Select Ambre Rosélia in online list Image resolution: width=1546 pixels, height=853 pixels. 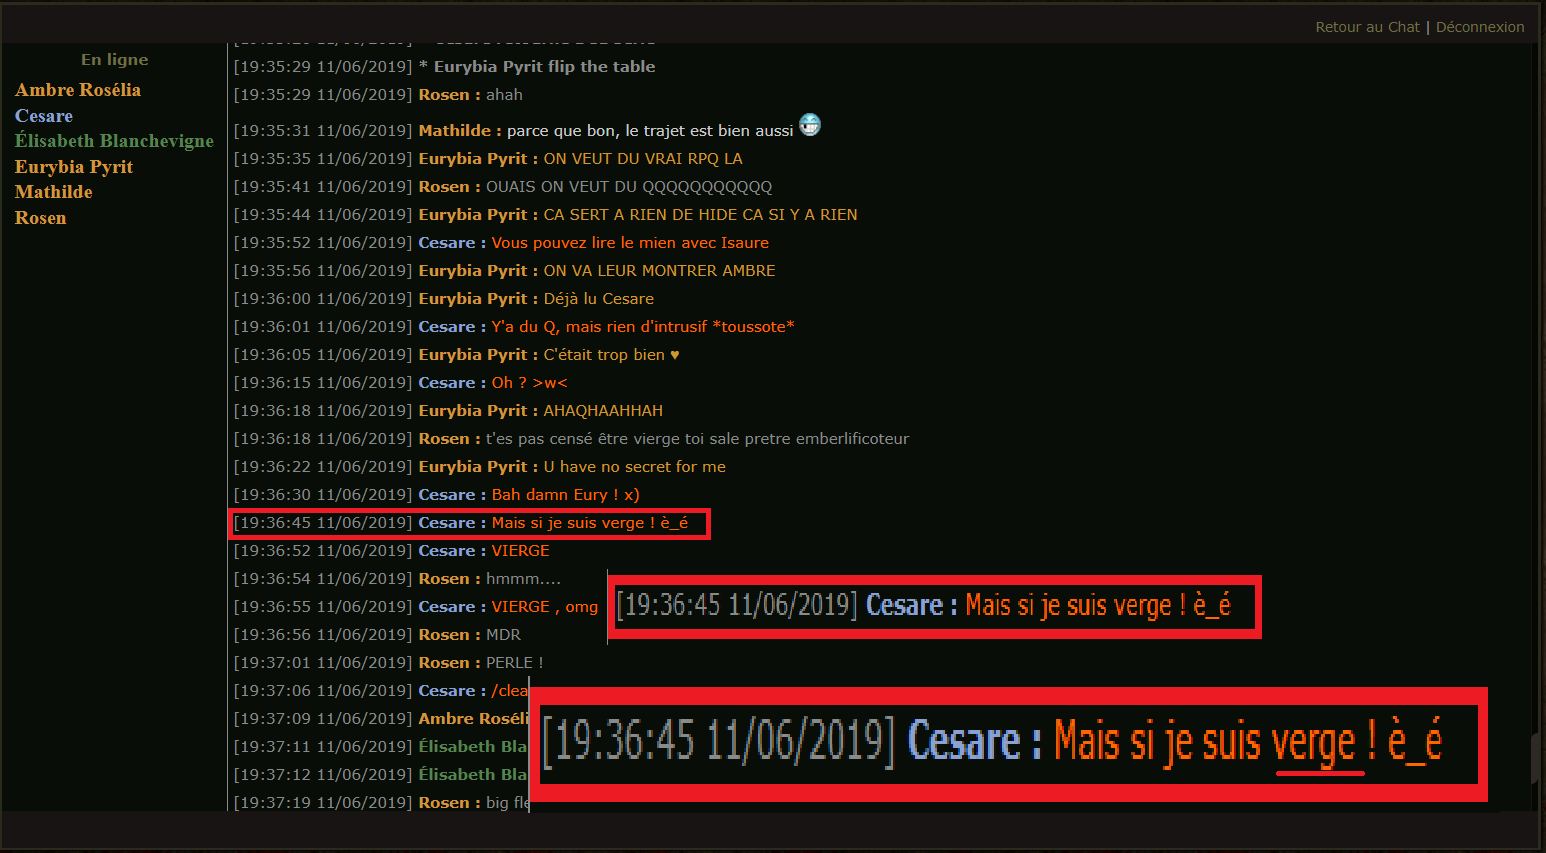pos(78,90)
